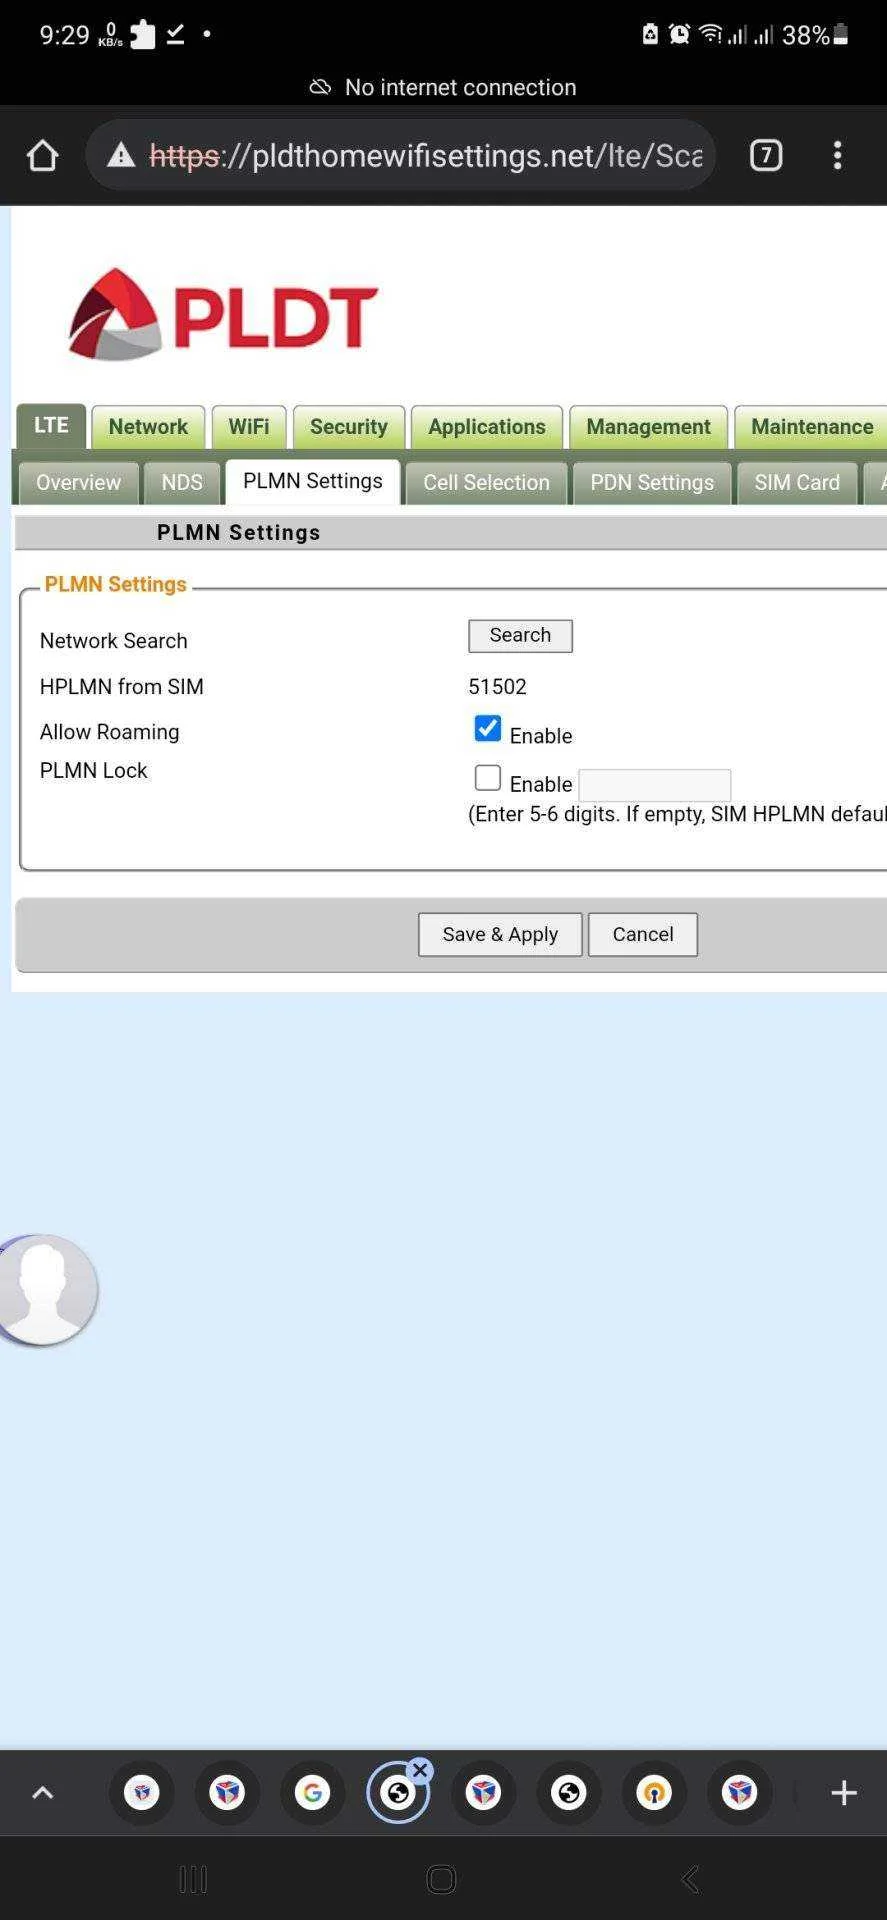
Task: Open the browser three-dot menu
Action: pos(837,155)
